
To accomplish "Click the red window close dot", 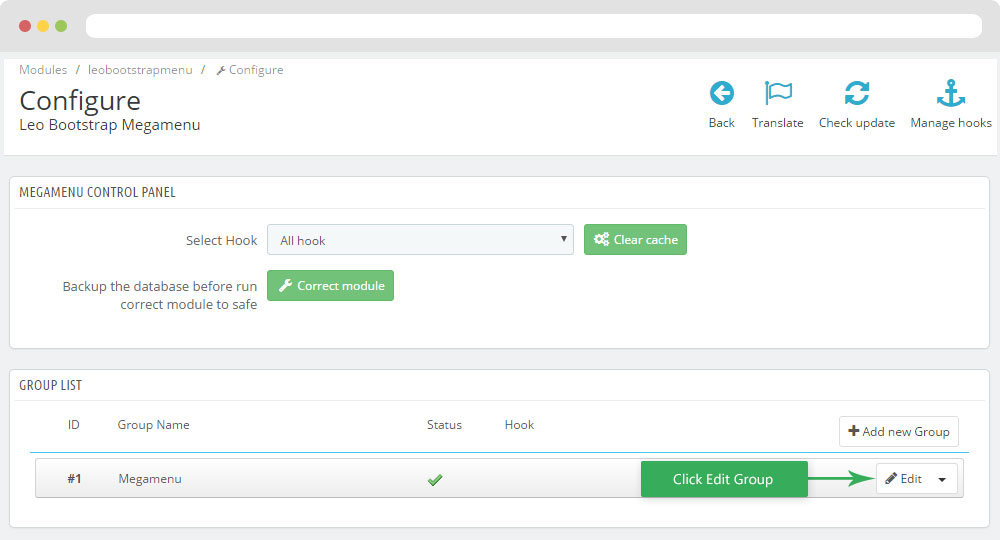I will (25, 26).
